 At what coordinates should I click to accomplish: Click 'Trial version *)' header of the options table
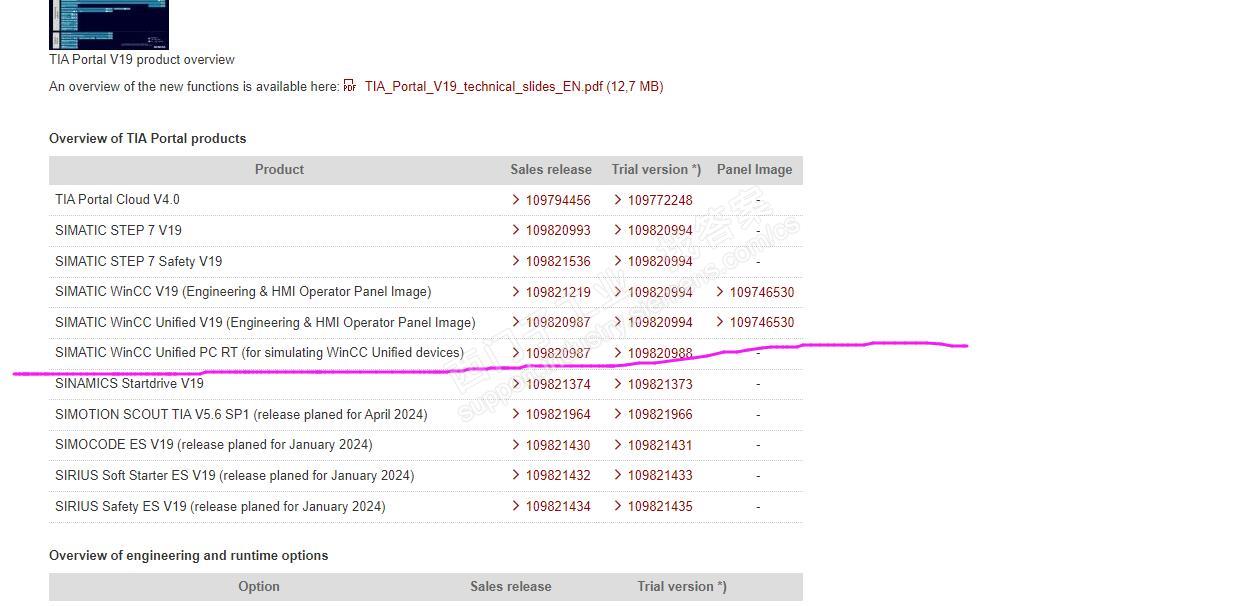pyautogui.click(x=682, y=586)
